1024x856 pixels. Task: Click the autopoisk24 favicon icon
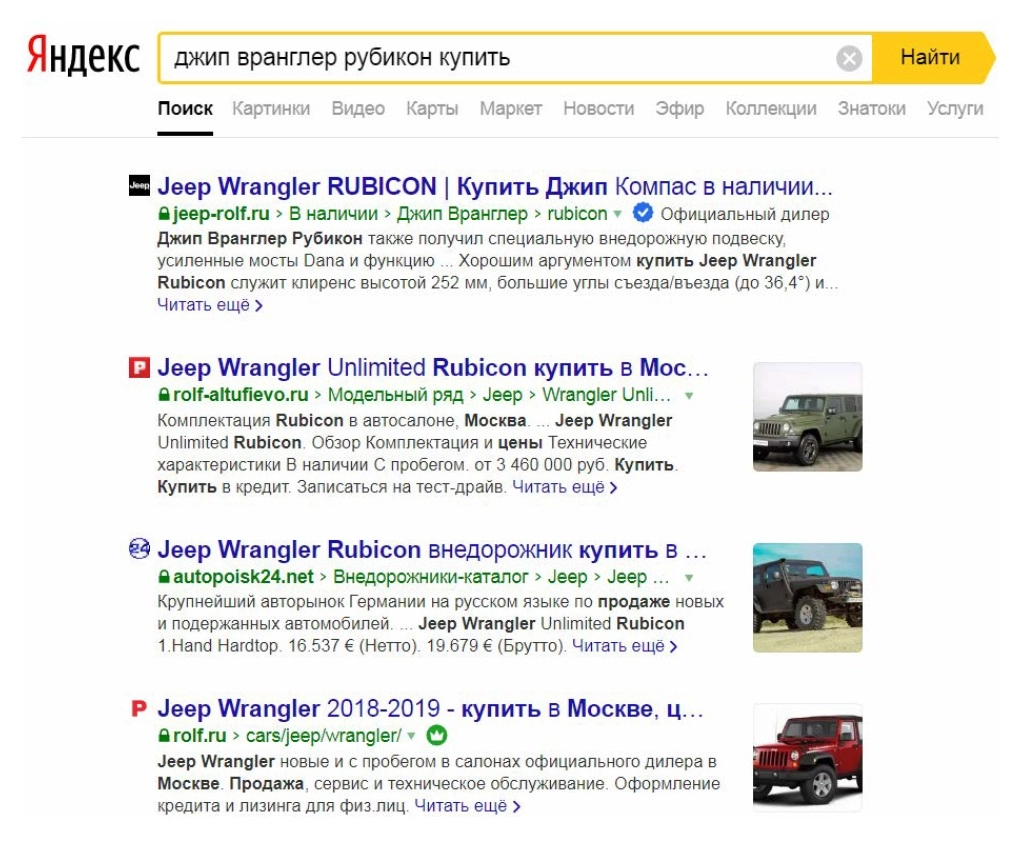point(139,548)
